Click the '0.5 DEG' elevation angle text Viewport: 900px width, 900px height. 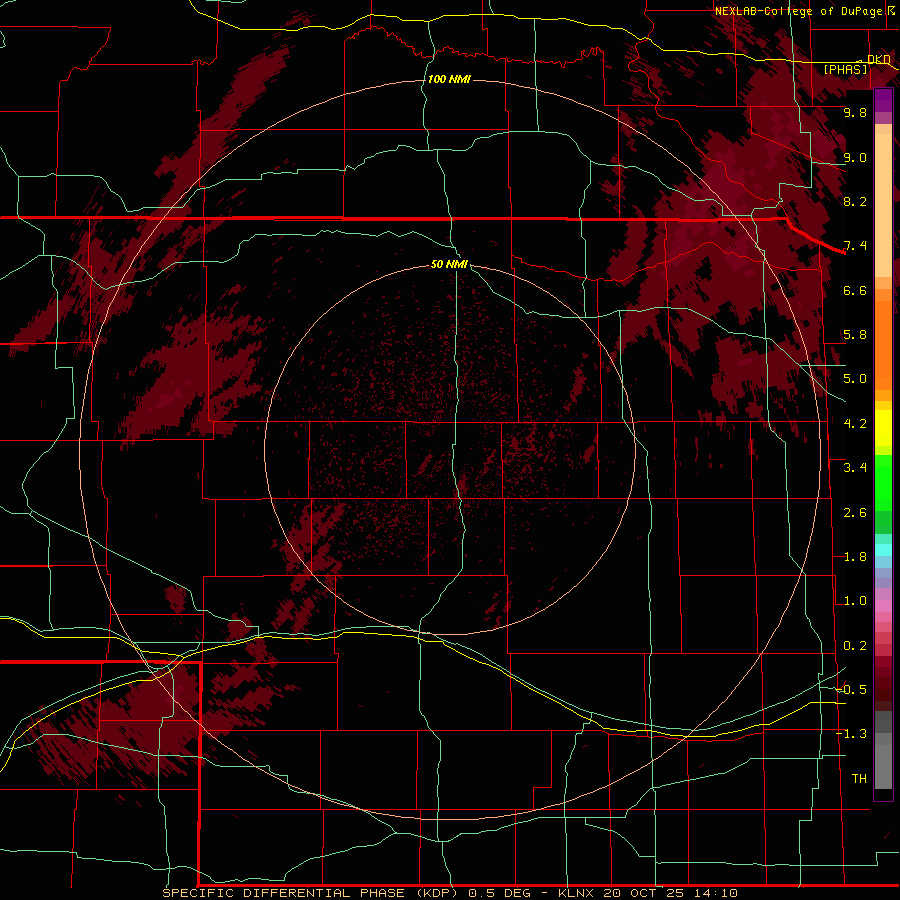click(x=501, y=893)
